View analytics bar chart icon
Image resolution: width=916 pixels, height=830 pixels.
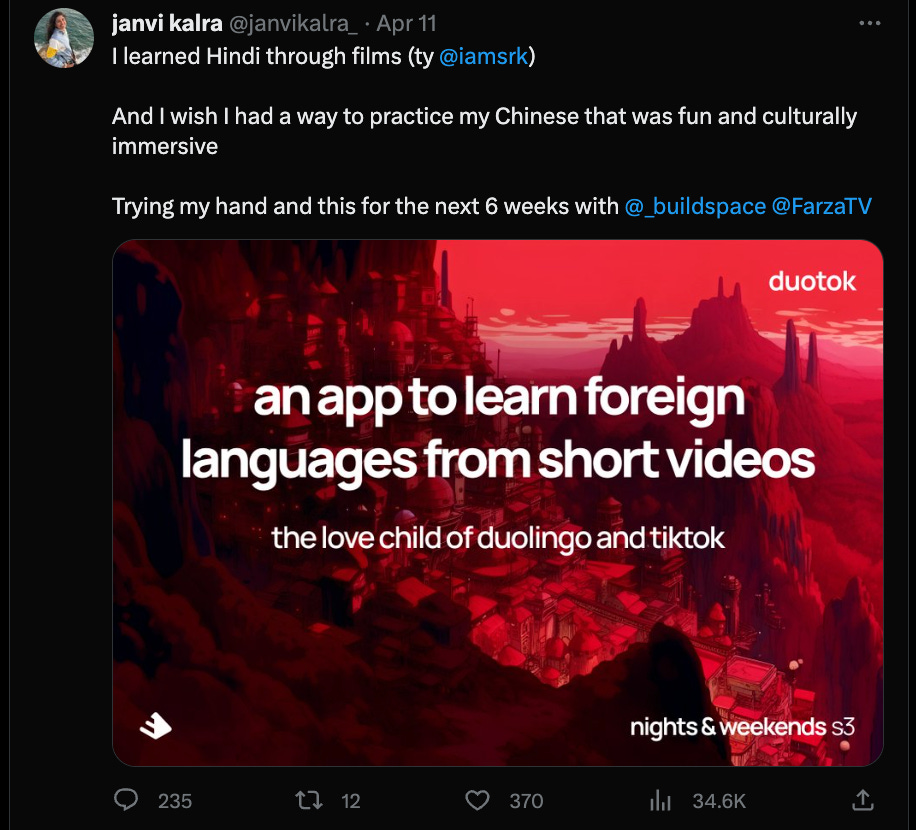click(660, 800)
